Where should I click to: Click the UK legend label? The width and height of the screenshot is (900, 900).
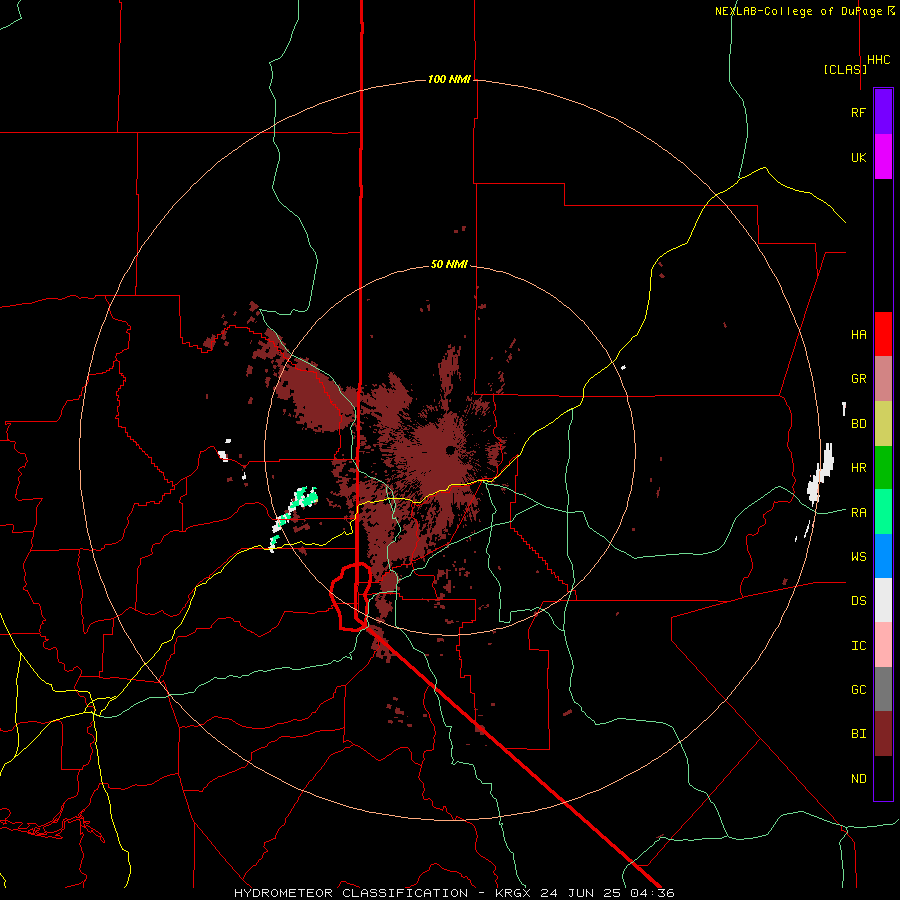[858, 157]
